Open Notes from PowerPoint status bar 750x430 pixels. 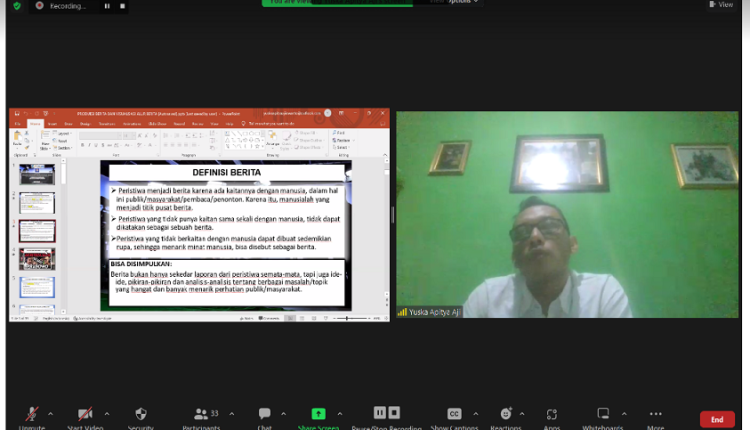pos(247,318)
